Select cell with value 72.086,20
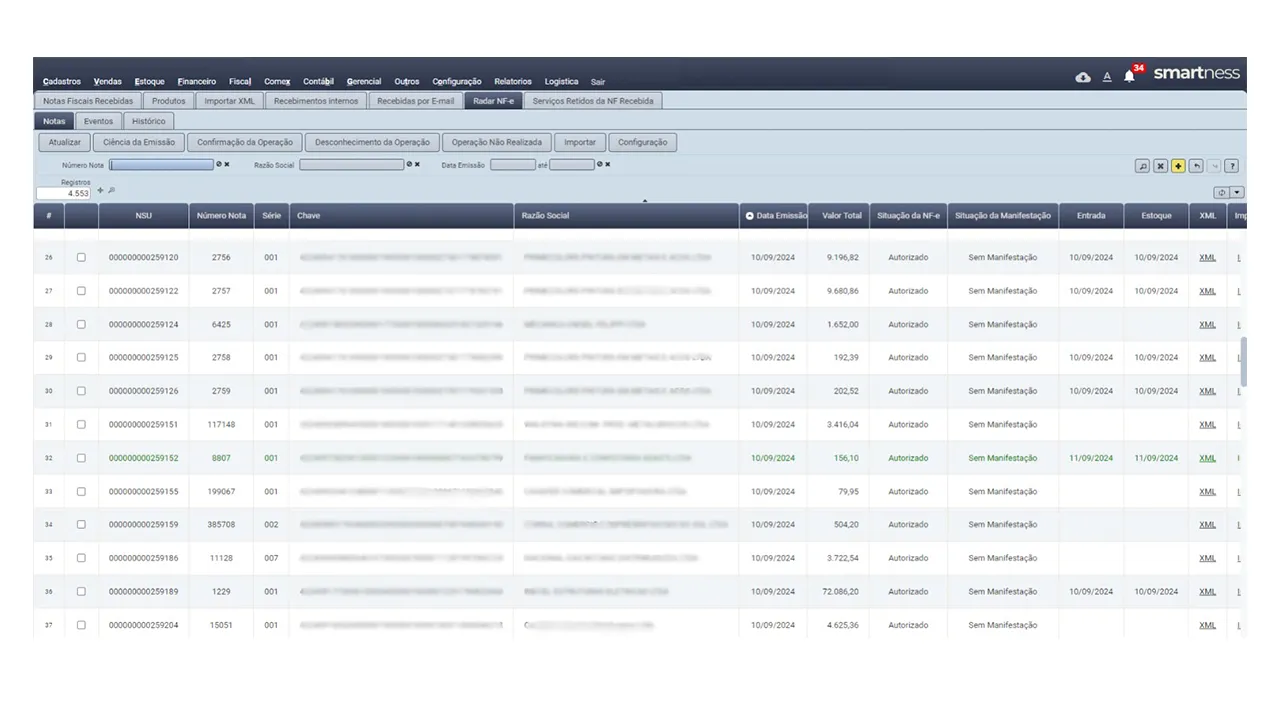 coord(840,592)
